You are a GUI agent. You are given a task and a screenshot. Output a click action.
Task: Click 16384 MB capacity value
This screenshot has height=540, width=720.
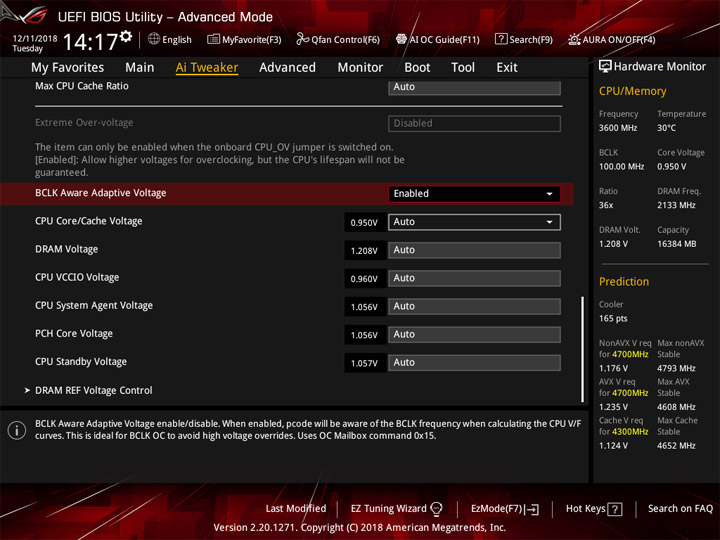click(677, 244)
